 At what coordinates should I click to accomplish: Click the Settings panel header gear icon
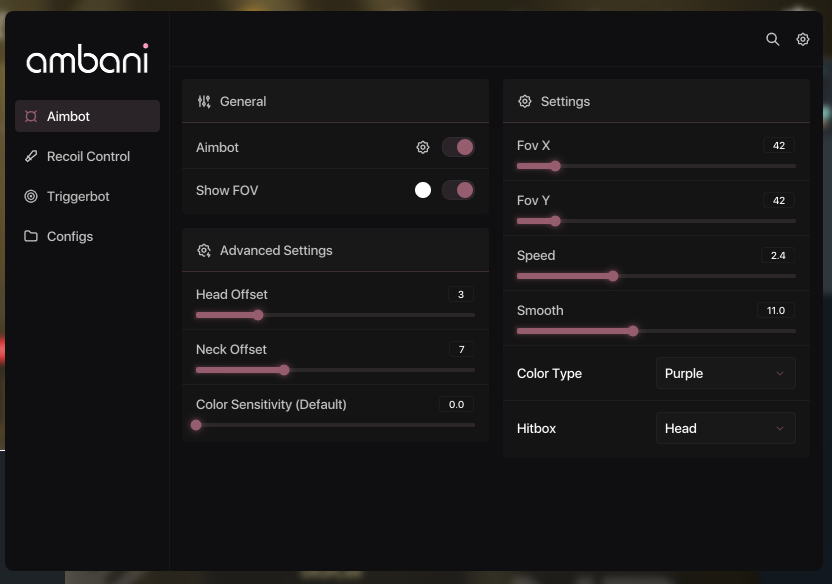[525, 101]
